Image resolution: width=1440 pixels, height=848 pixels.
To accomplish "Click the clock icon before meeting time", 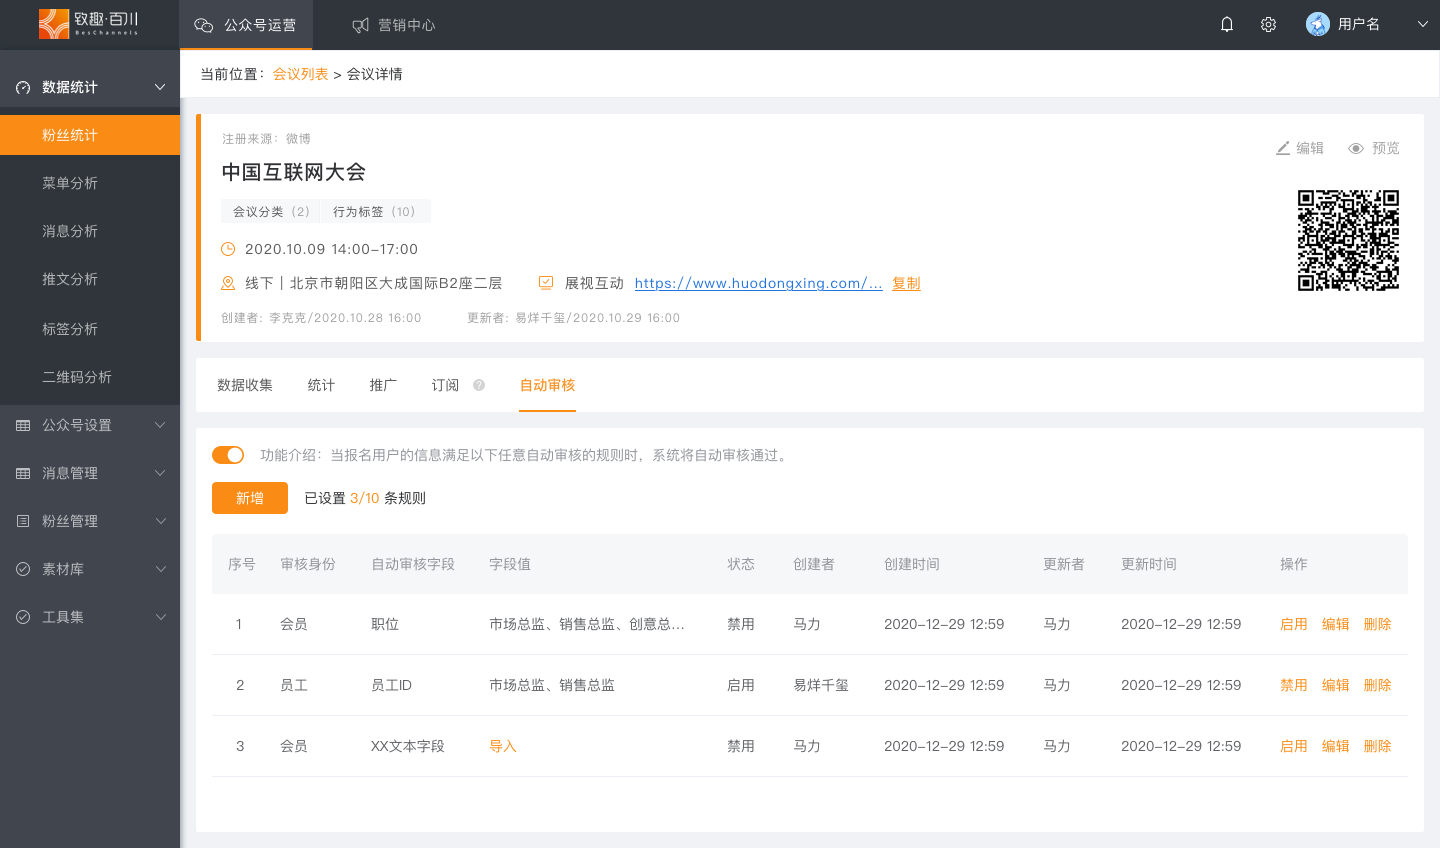I will coord(228,249).
